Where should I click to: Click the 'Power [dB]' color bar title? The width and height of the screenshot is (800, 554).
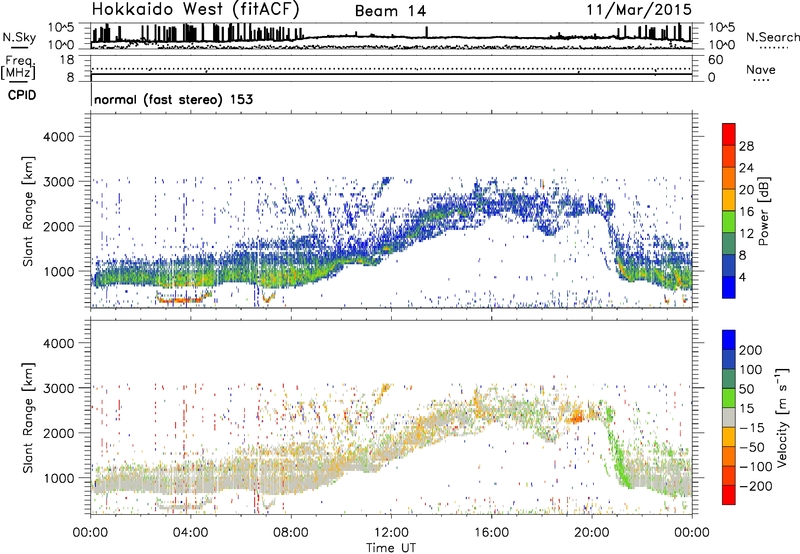pos(763,211)
